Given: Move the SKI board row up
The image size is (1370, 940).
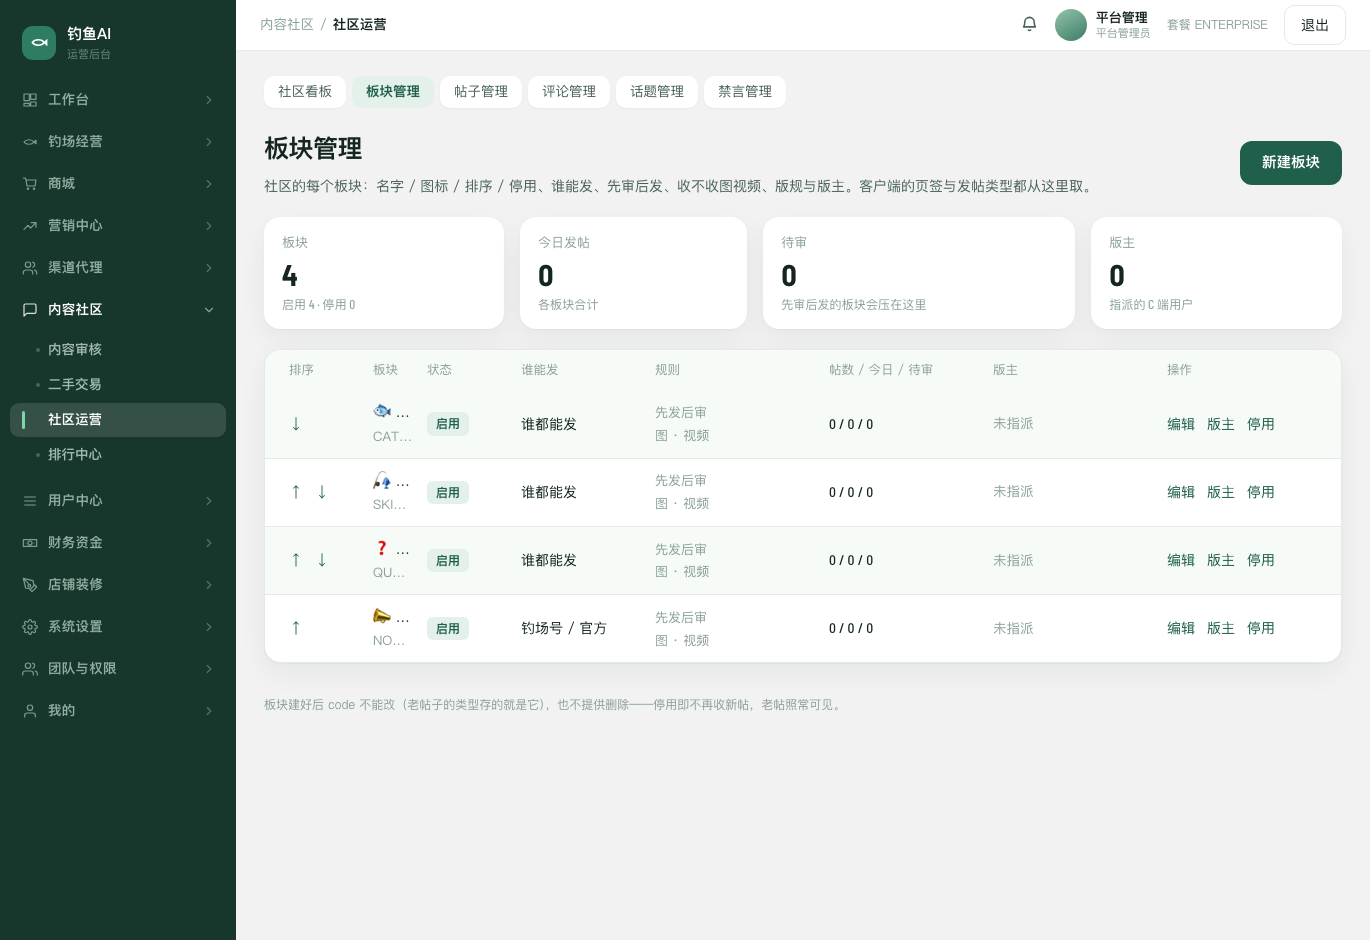Looking at the screenshot, I should (x=296, y=492).
